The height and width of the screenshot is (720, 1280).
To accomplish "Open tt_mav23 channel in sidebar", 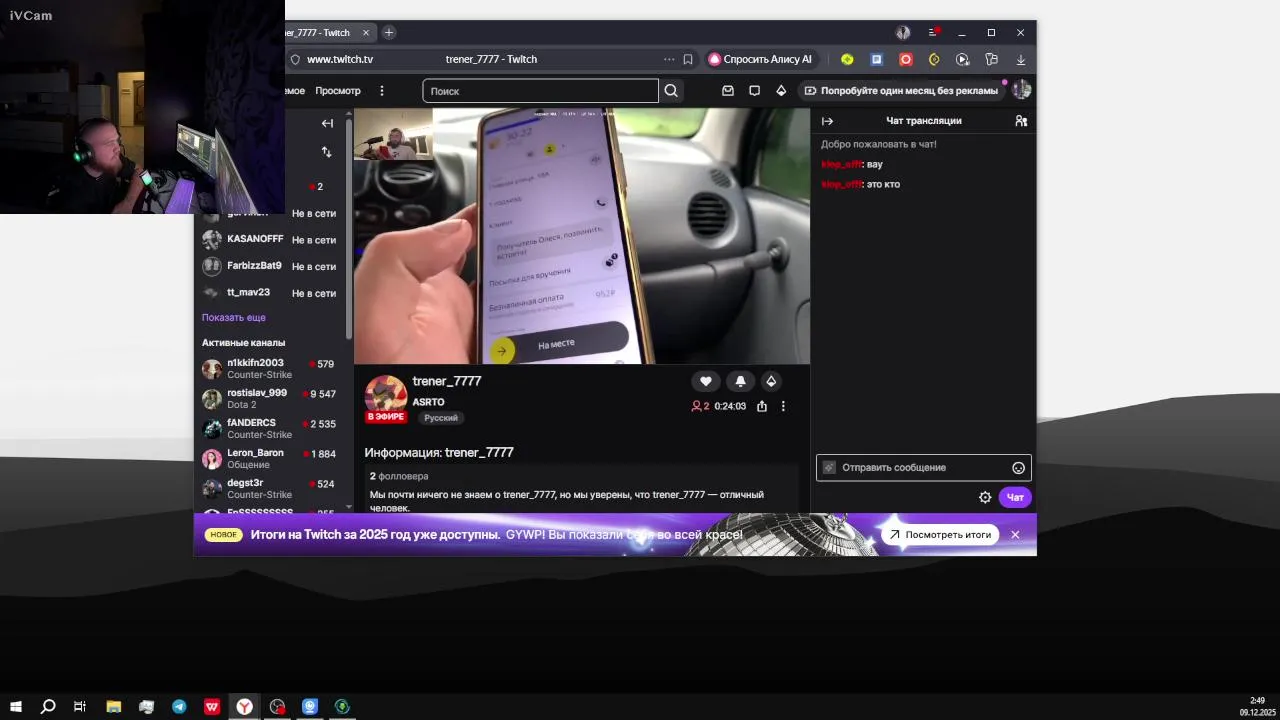I will pyautogui.click(x=270, y=293).
